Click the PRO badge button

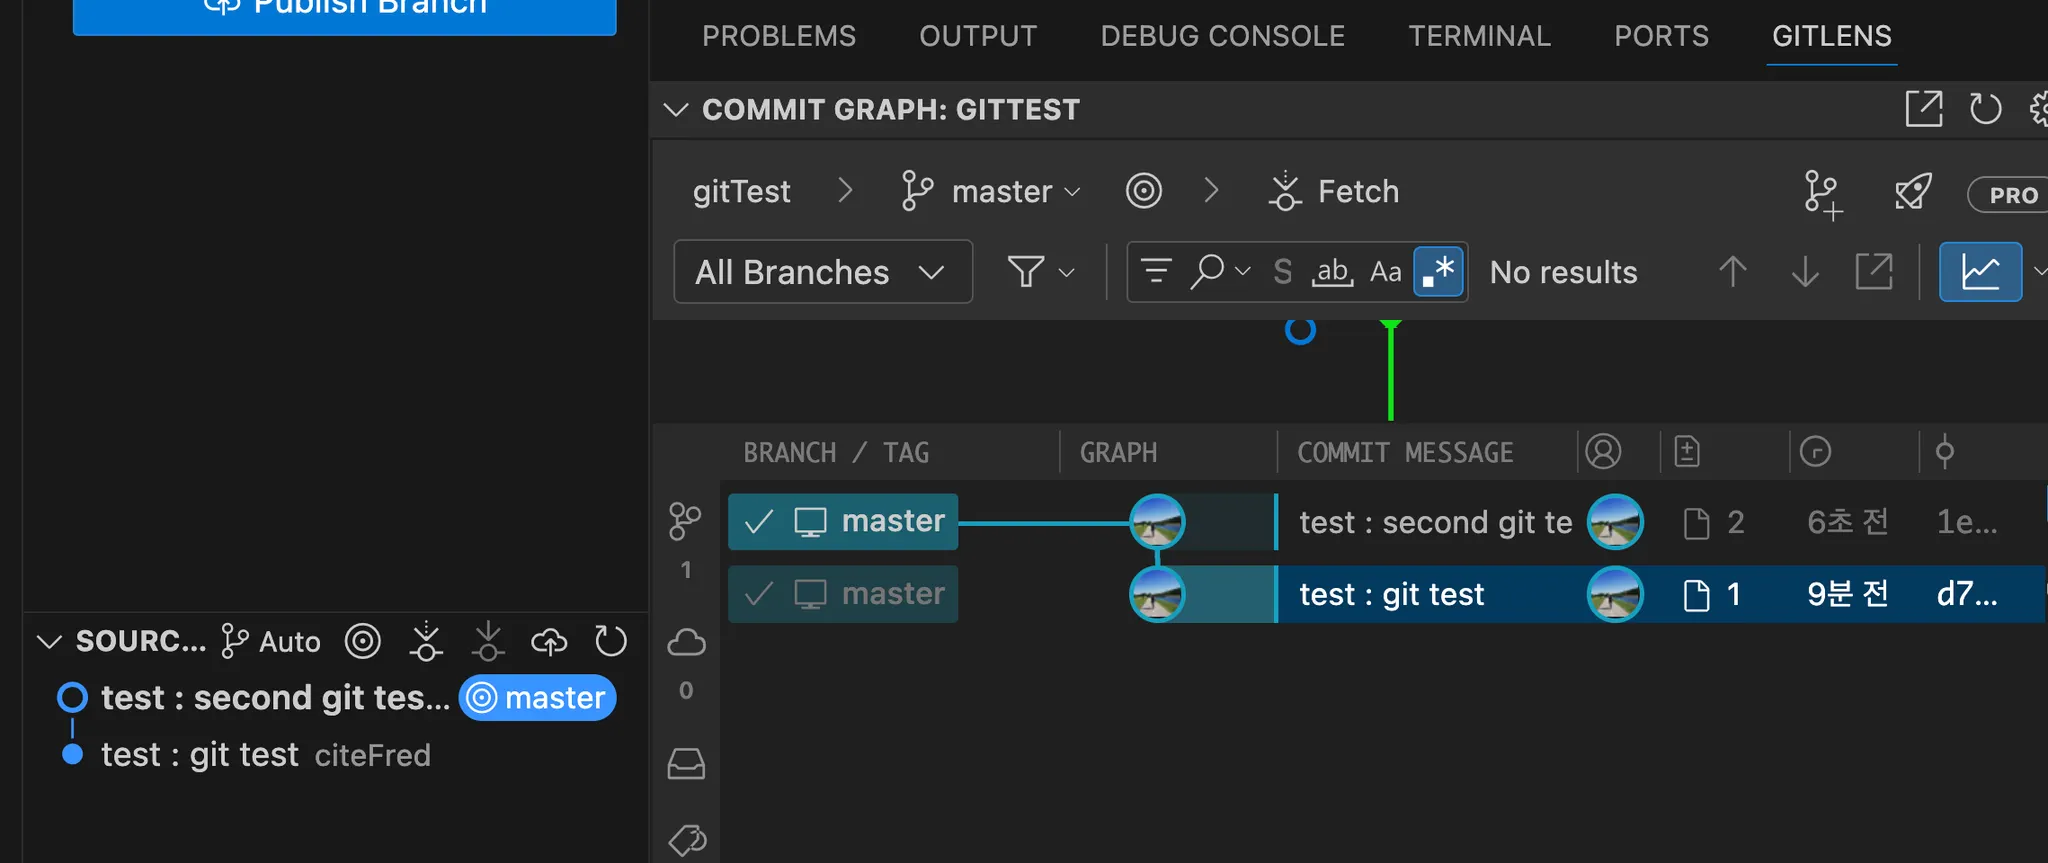click(x=2010, y=195)
